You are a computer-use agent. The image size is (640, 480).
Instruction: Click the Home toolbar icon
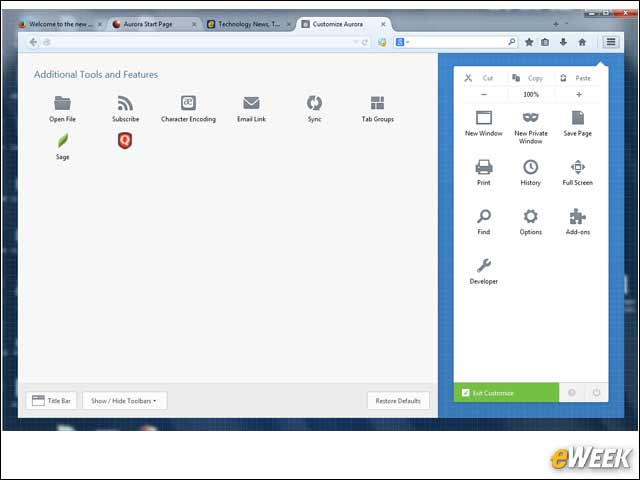tap(582, 42)
